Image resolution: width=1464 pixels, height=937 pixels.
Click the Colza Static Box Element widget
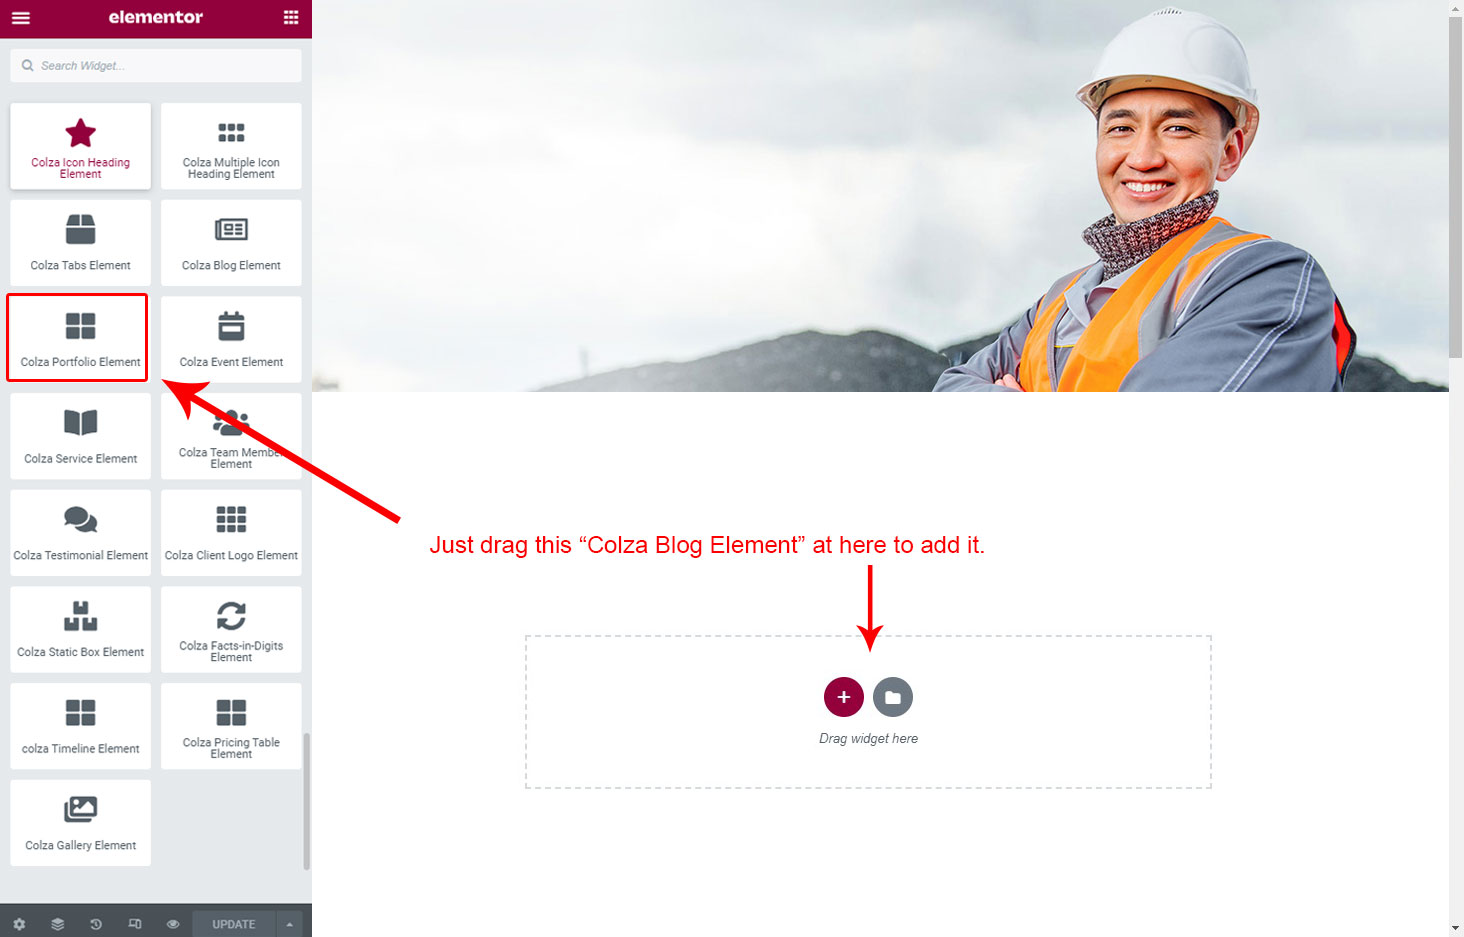coord(81,629)
